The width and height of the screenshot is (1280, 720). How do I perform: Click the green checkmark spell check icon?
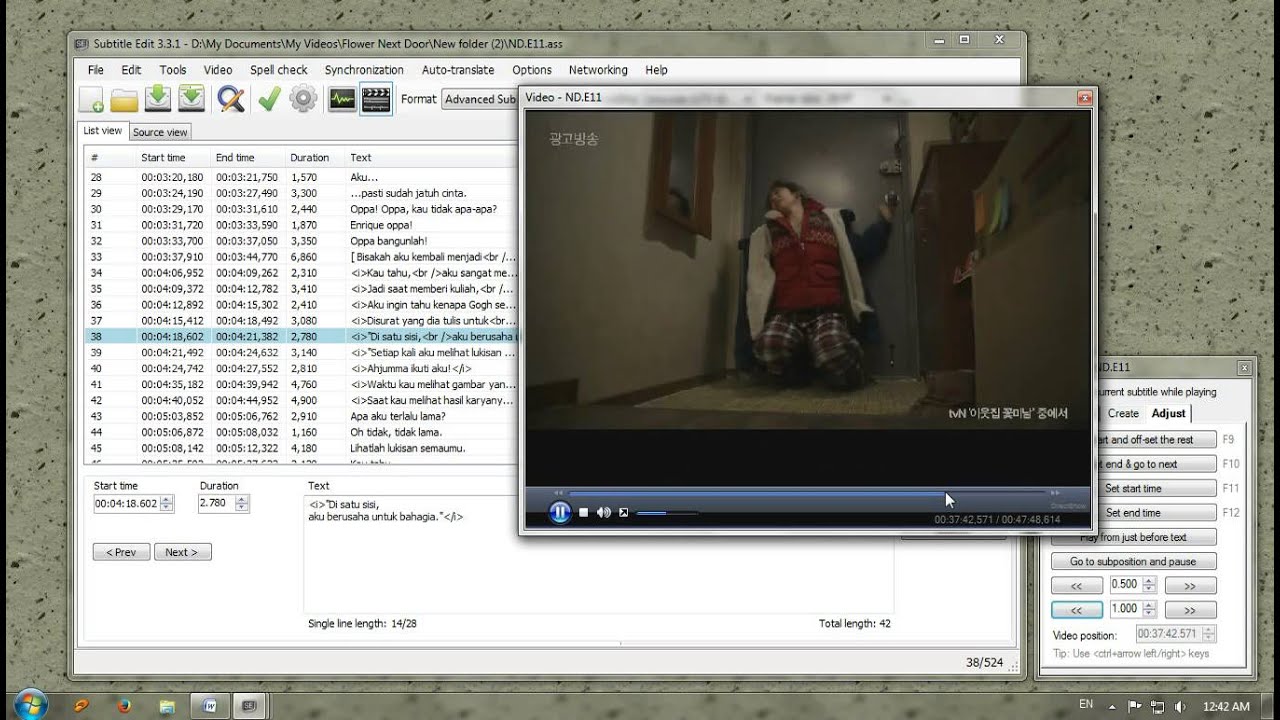tap(268, 99)
